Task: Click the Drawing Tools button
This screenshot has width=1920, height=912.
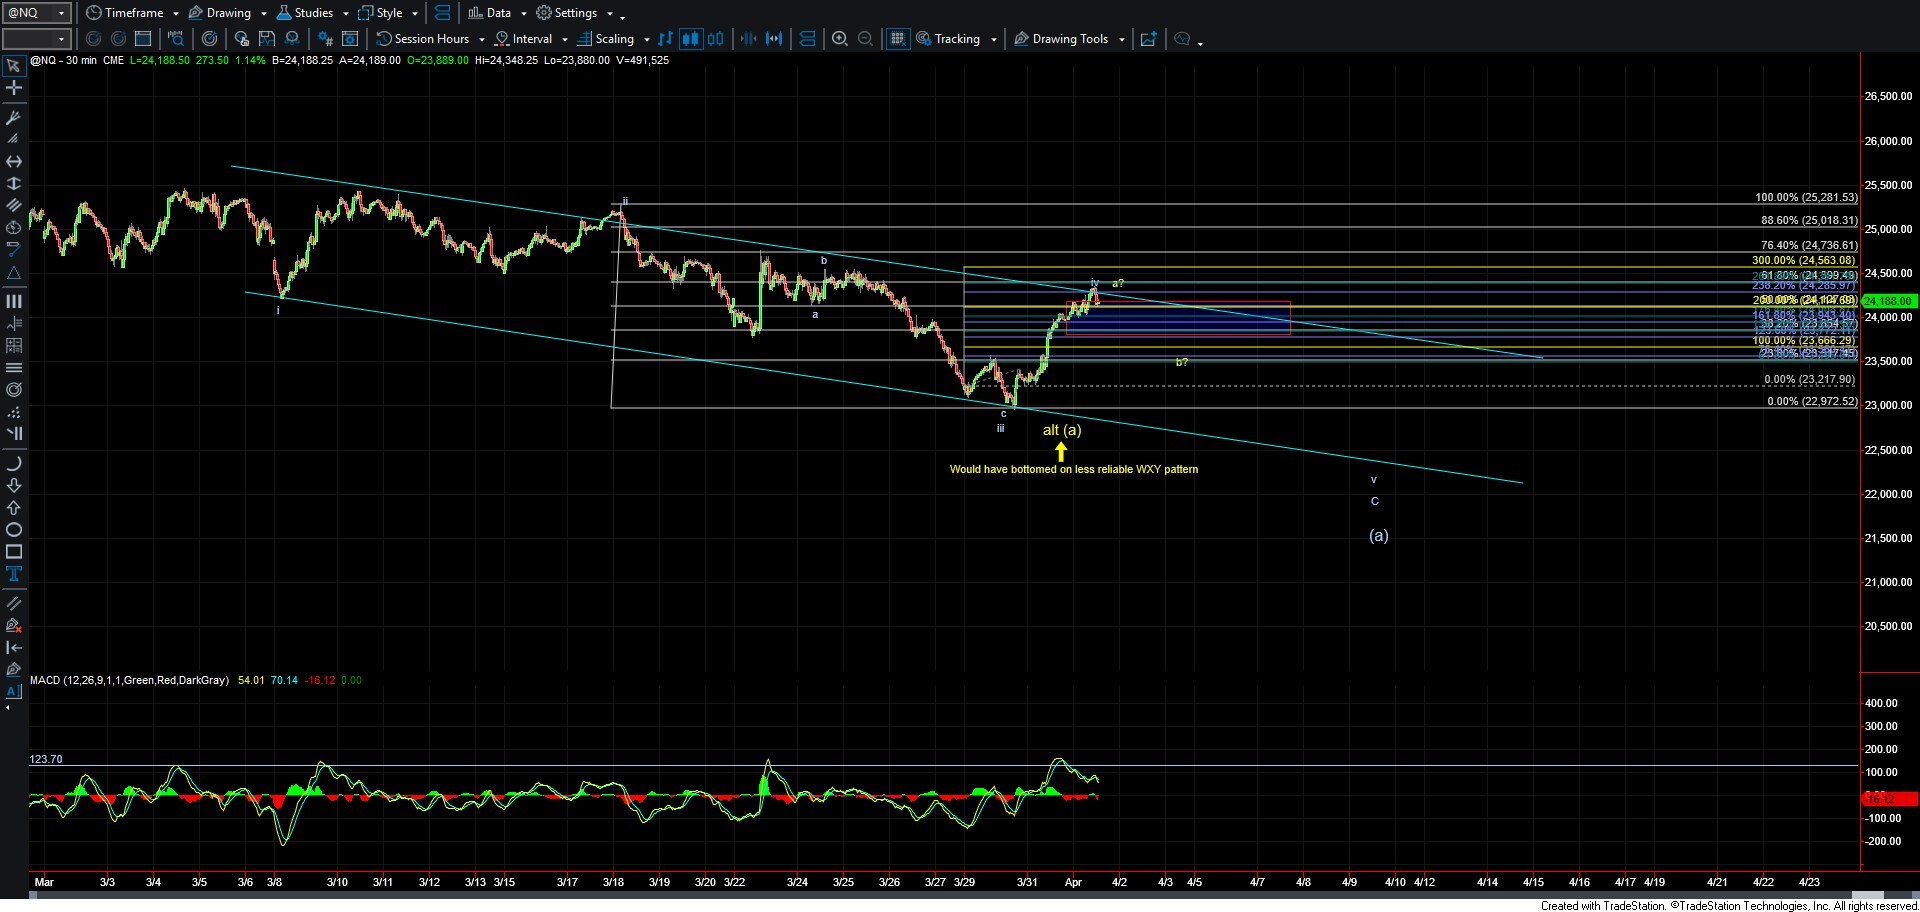Action: [1069, 39]
